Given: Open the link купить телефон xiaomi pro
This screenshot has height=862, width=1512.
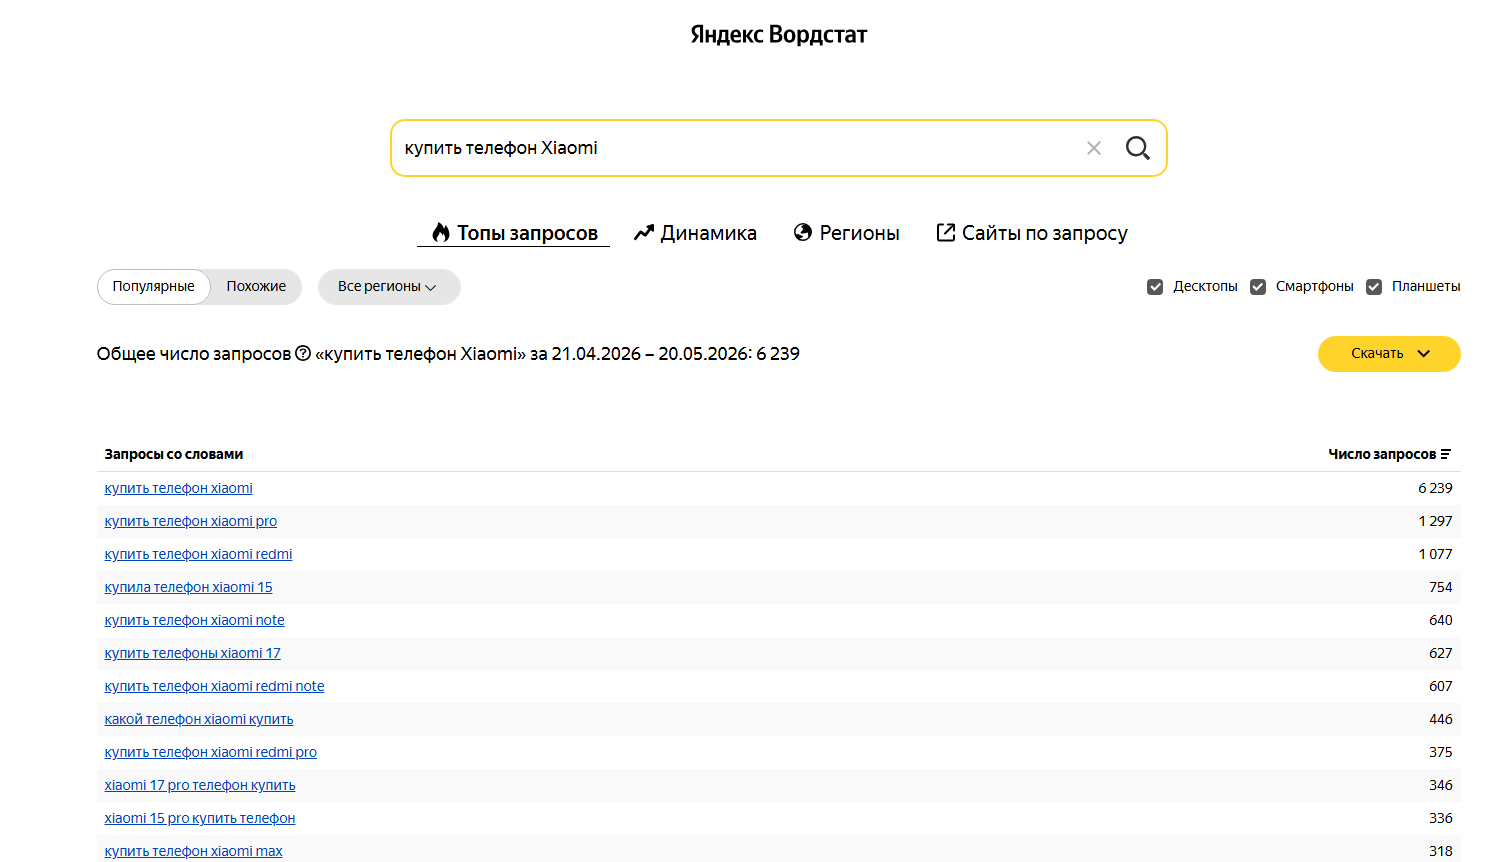Looking at the screenshot, I should pyautogui.click(x=191, y=521).
